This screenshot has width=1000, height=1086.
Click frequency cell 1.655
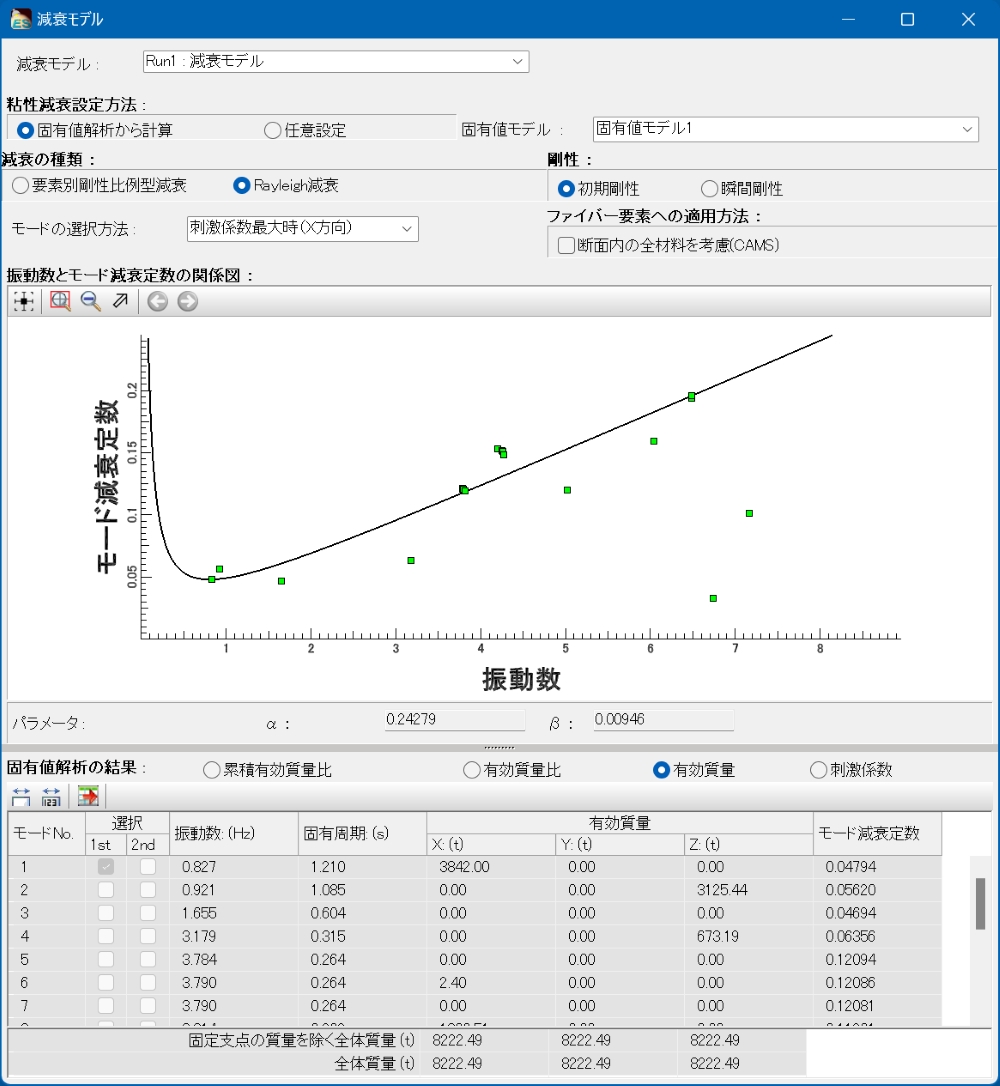point(233,913)
